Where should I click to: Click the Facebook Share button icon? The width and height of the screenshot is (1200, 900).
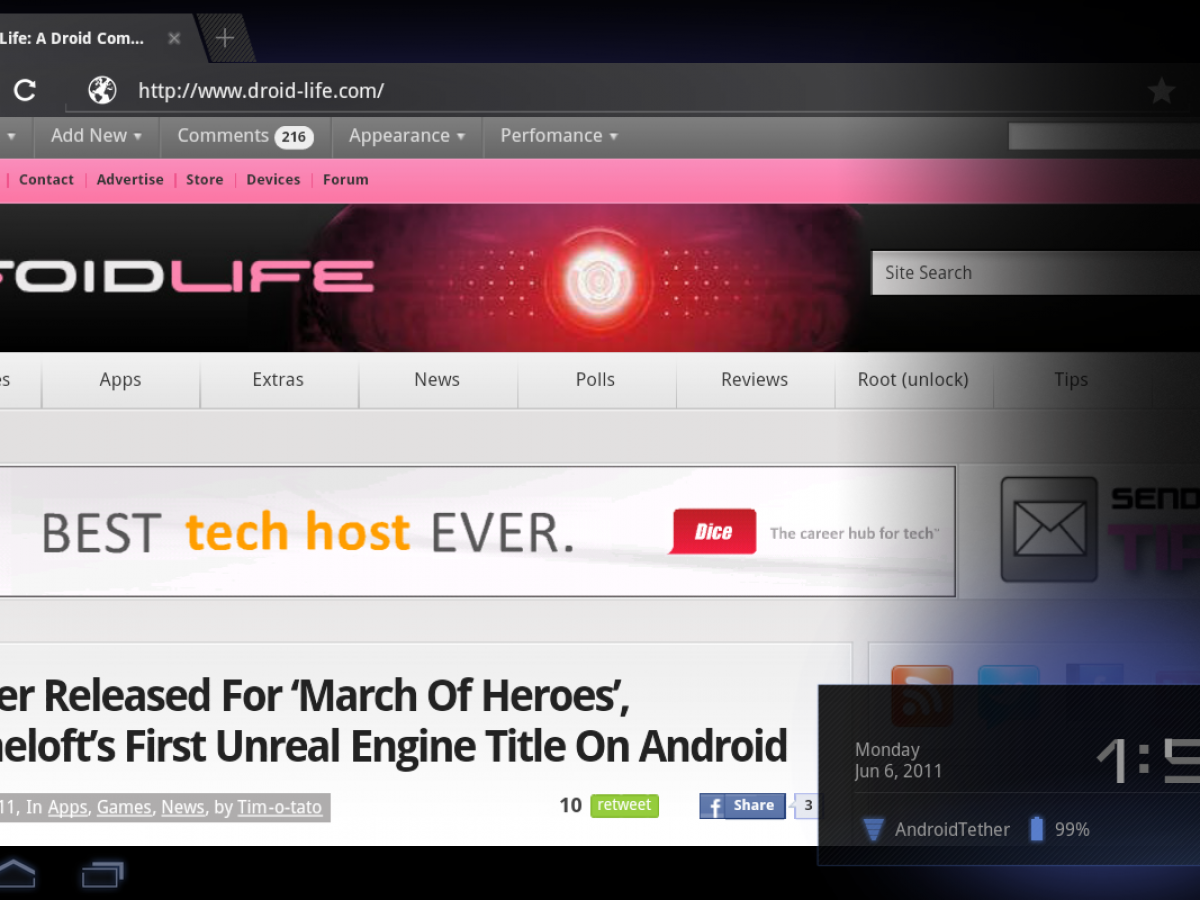742,806
